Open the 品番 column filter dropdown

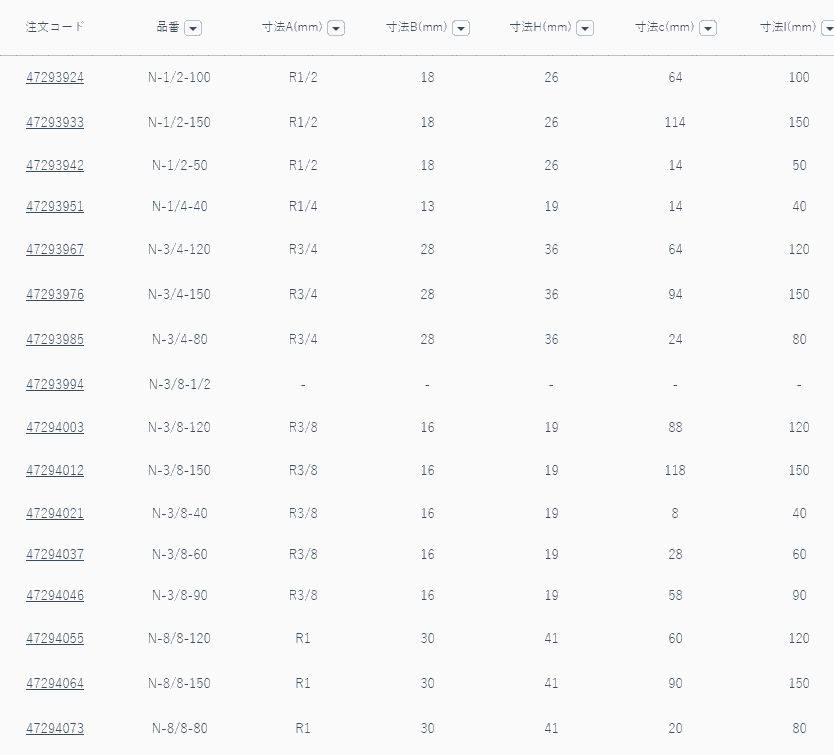[193, 28]
